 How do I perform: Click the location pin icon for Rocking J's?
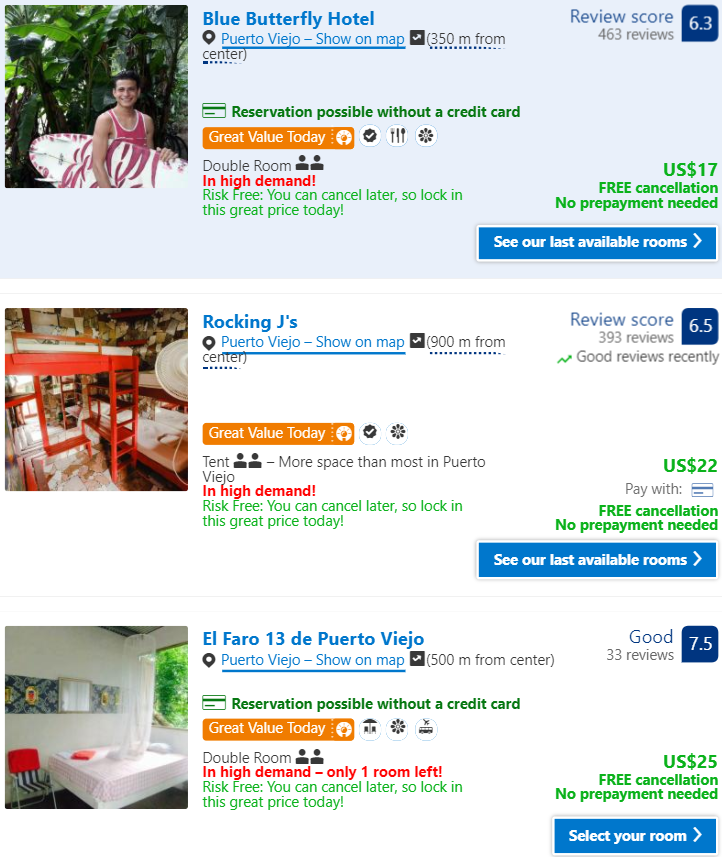pyautogui.click(x=209, y=343)
